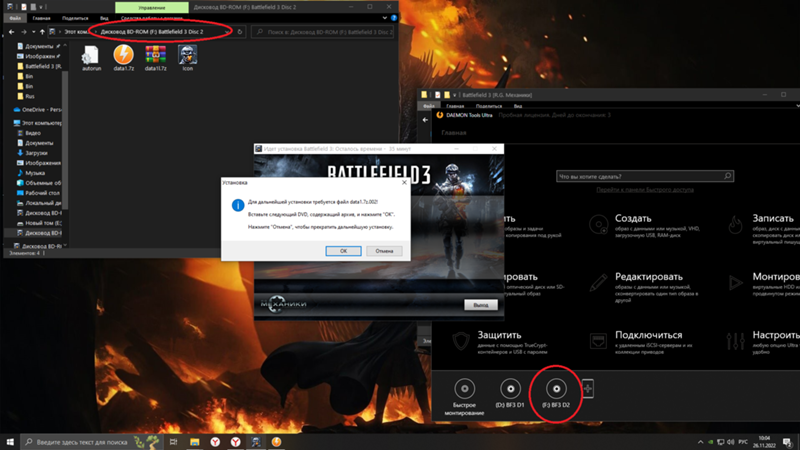This screenshot has height=450, width=800.
Task: Go back in the Disc 2 Explorer window
Action: click(12, 32)
